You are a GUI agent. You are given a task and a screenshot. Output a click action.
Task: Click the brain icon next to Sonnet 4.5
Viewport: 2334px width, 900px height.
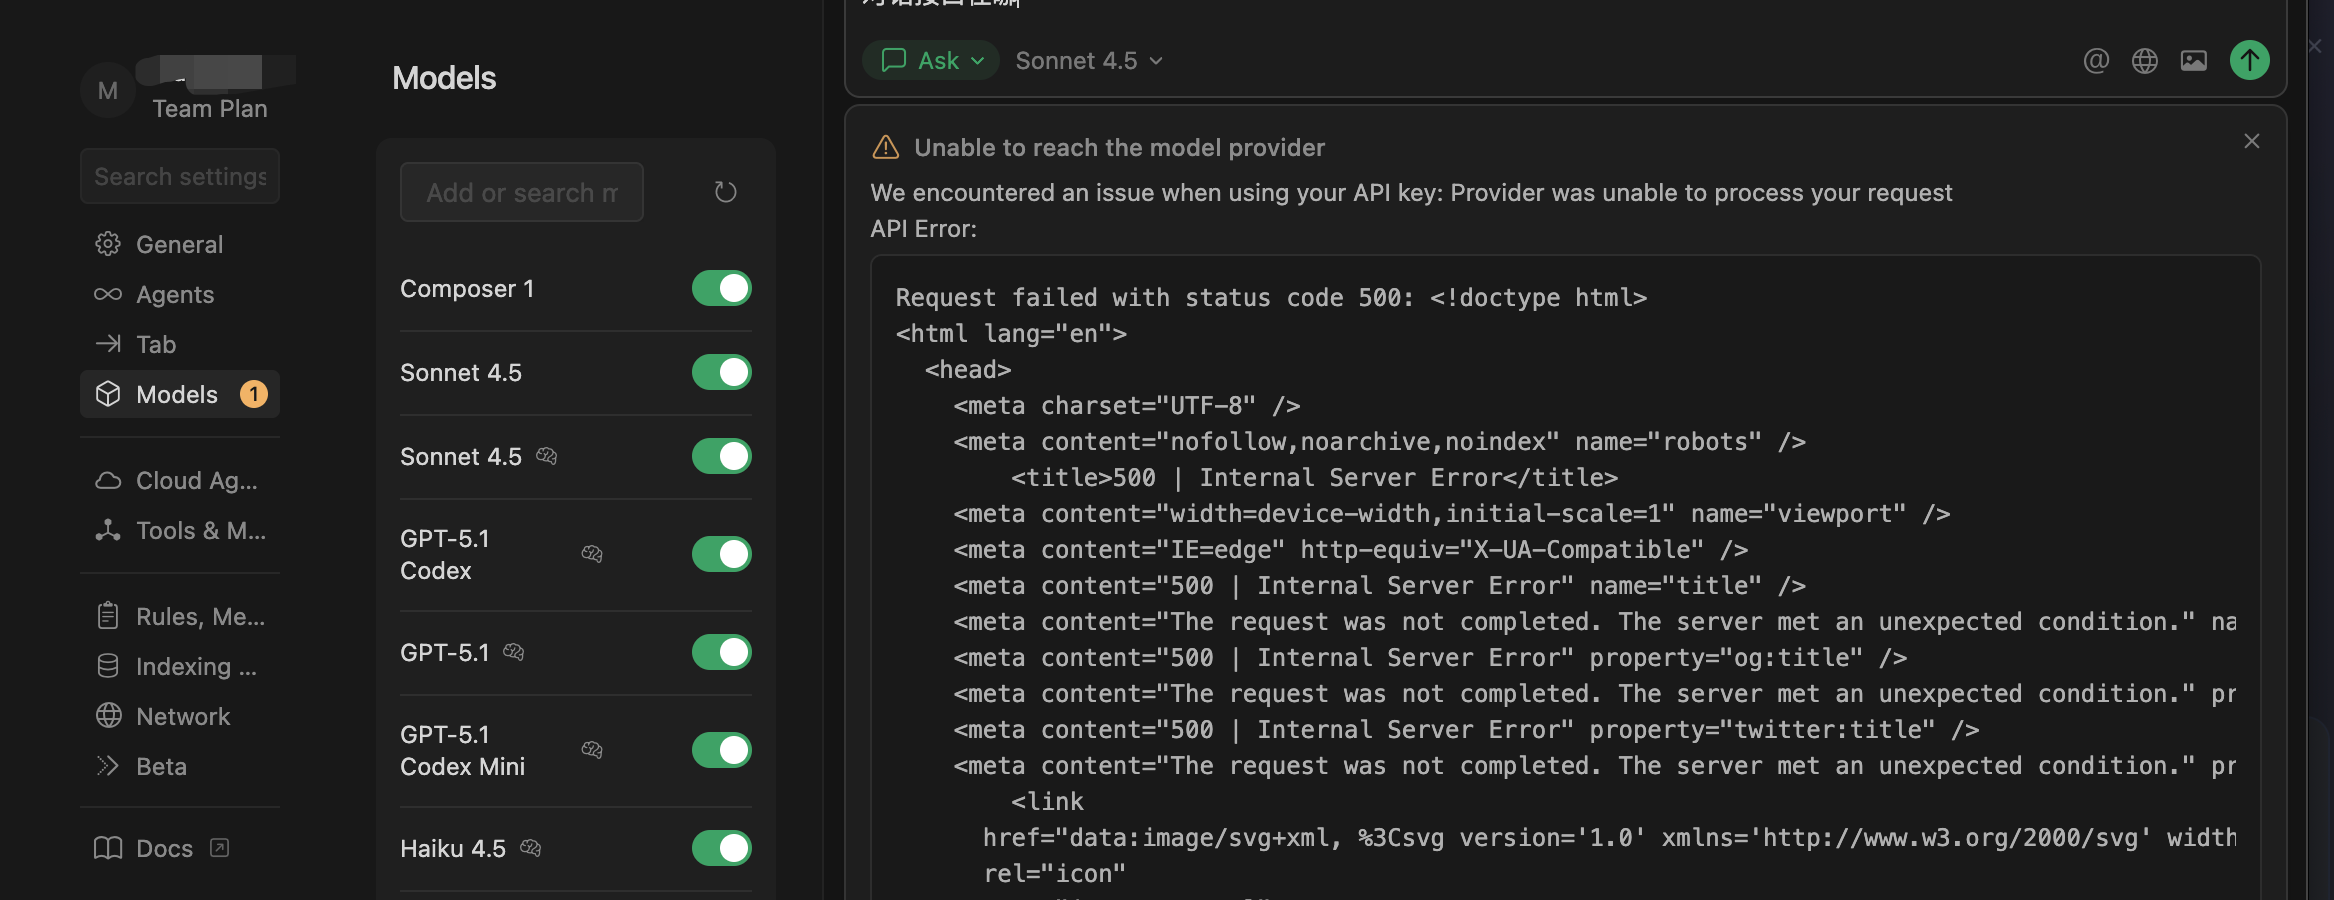[x=546, y=456]
